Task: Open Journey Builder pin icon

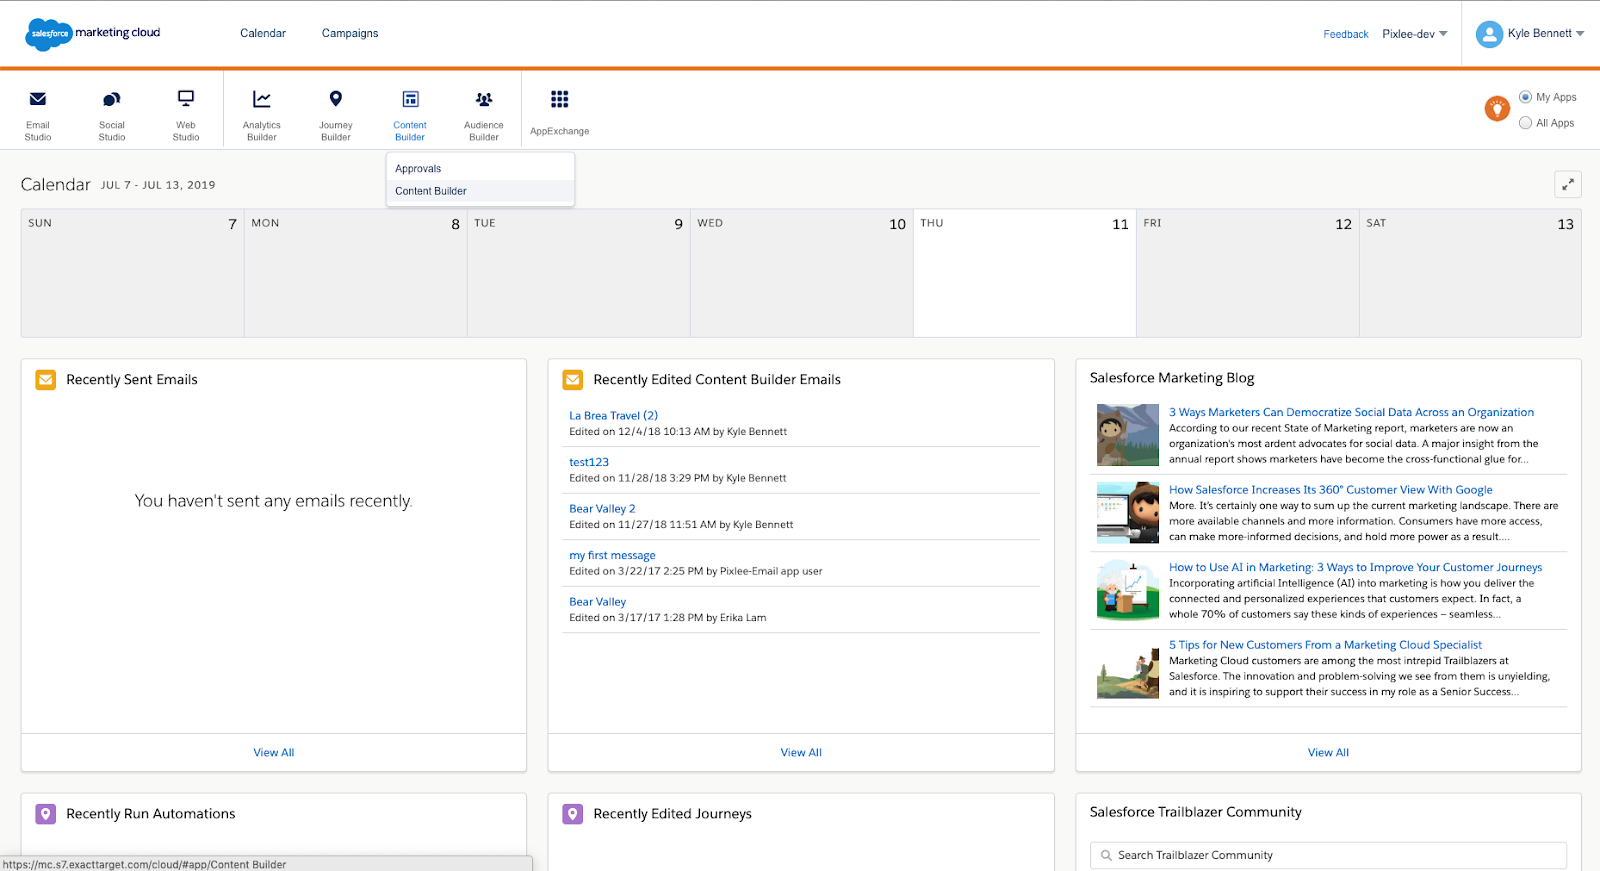Action: coord(336,99)
